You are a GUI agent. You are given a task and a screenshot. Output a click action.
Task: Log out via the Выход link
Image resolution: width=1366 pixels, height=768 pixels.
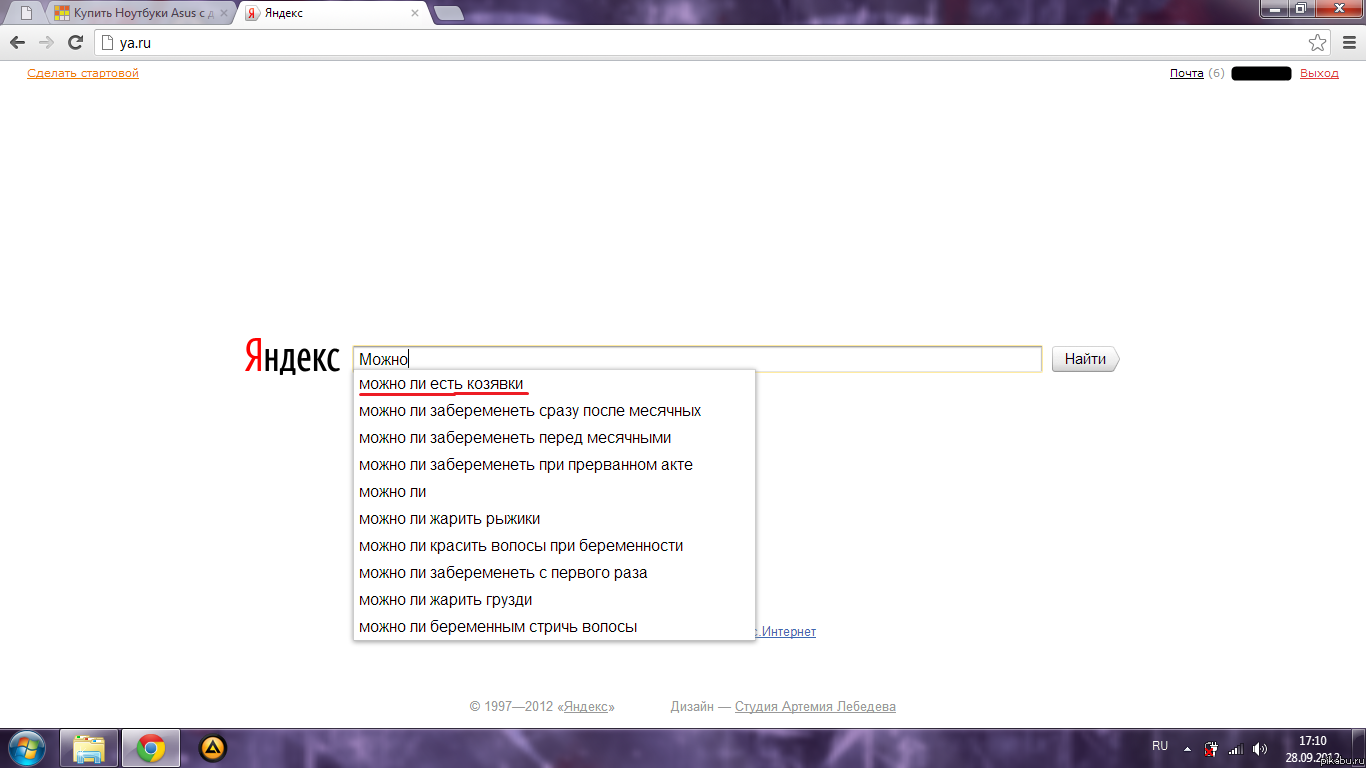point(1319,73)
